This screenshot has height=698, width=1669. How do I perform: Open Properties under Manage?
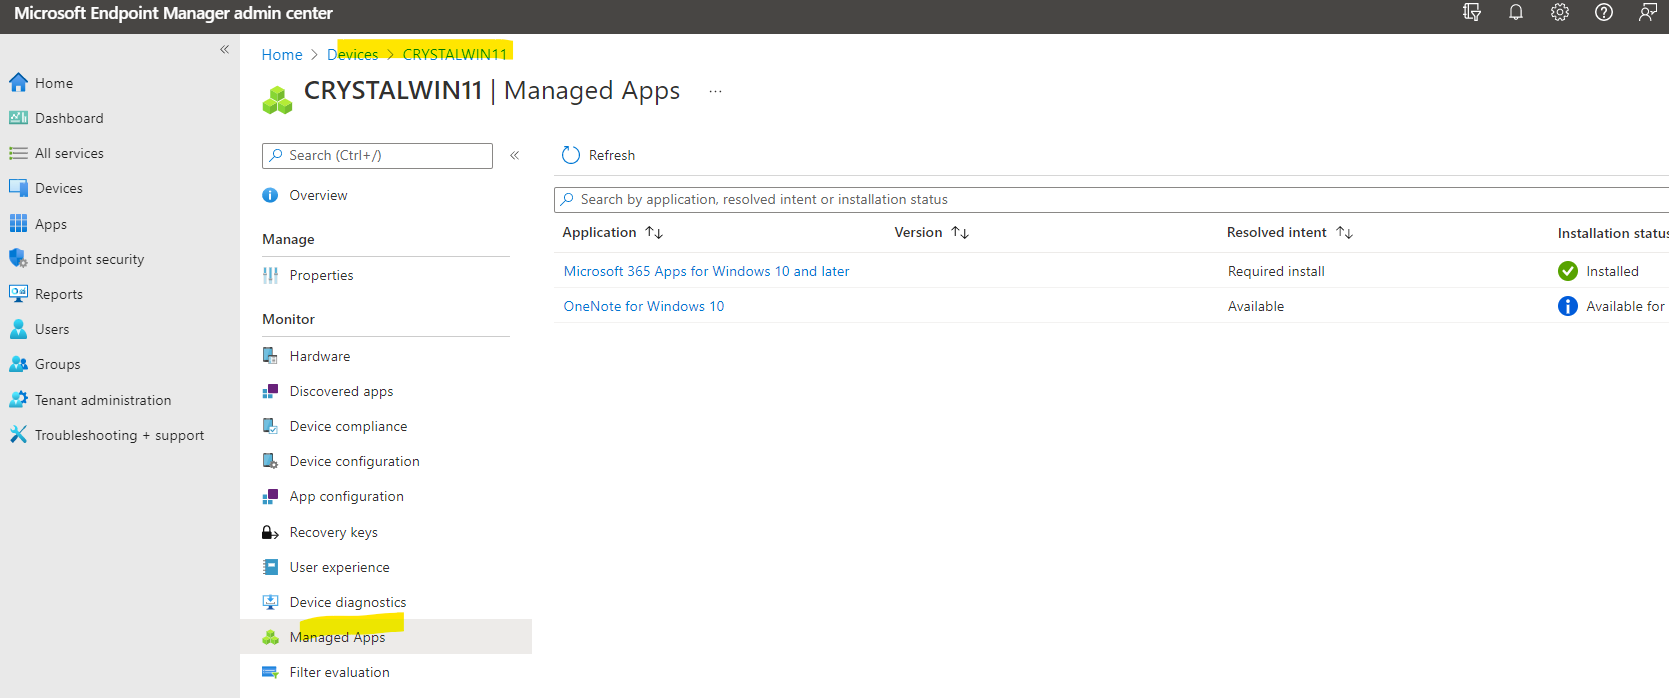pos(321,275)
